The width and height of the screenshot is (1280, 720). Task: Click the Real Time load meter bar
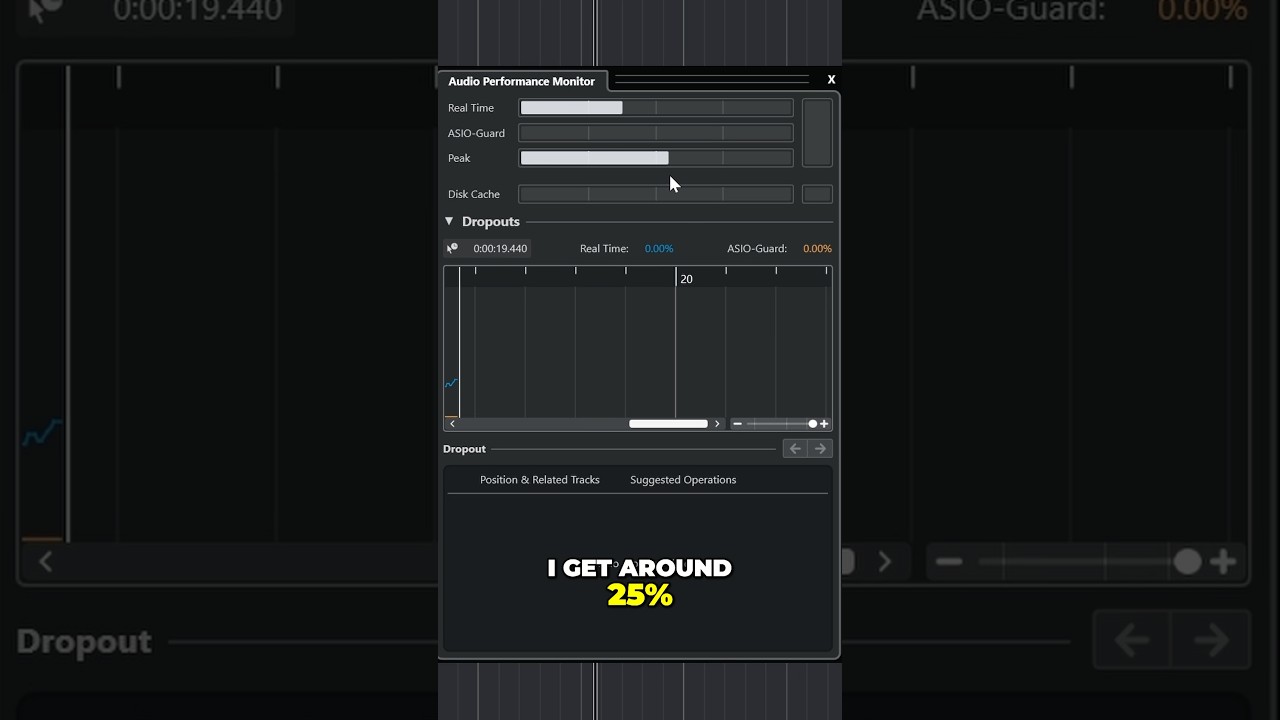[656, 108]
